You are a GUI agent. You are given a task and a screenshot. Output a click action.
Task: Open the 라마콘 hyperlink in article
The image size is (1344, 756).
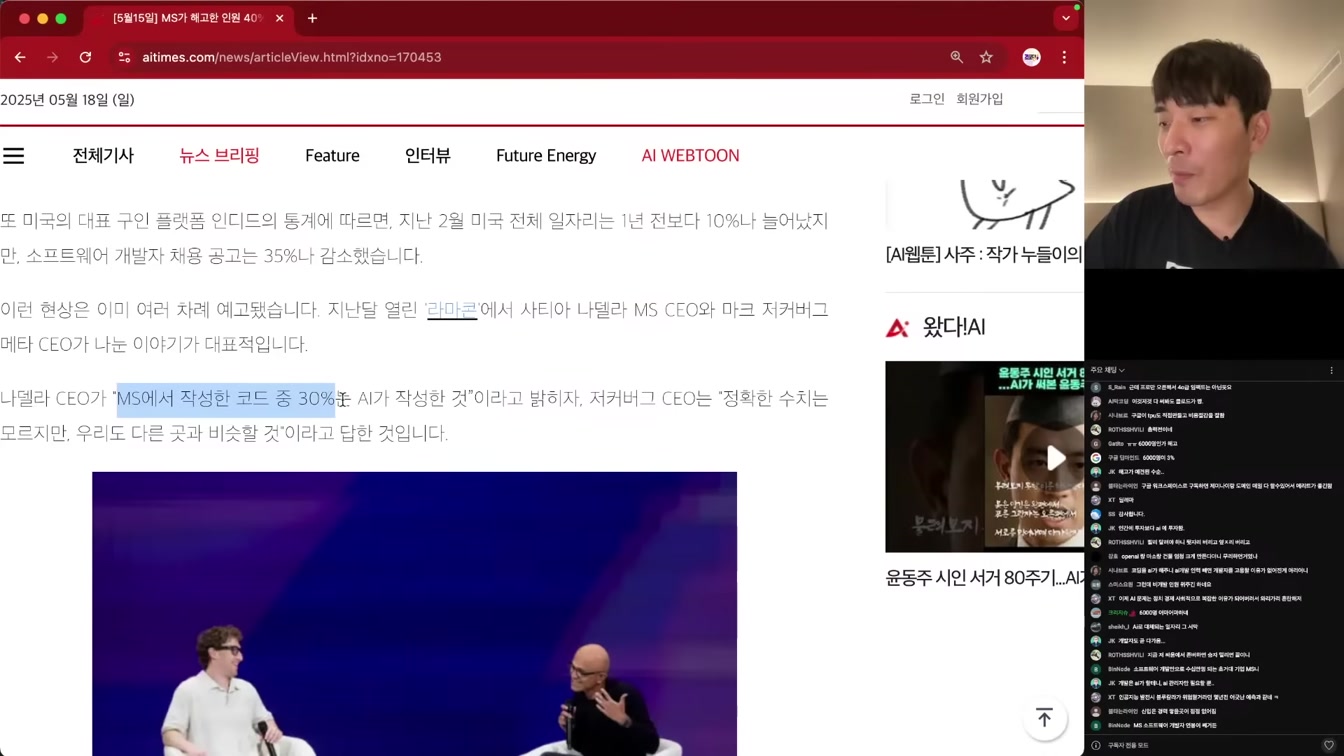452,310
